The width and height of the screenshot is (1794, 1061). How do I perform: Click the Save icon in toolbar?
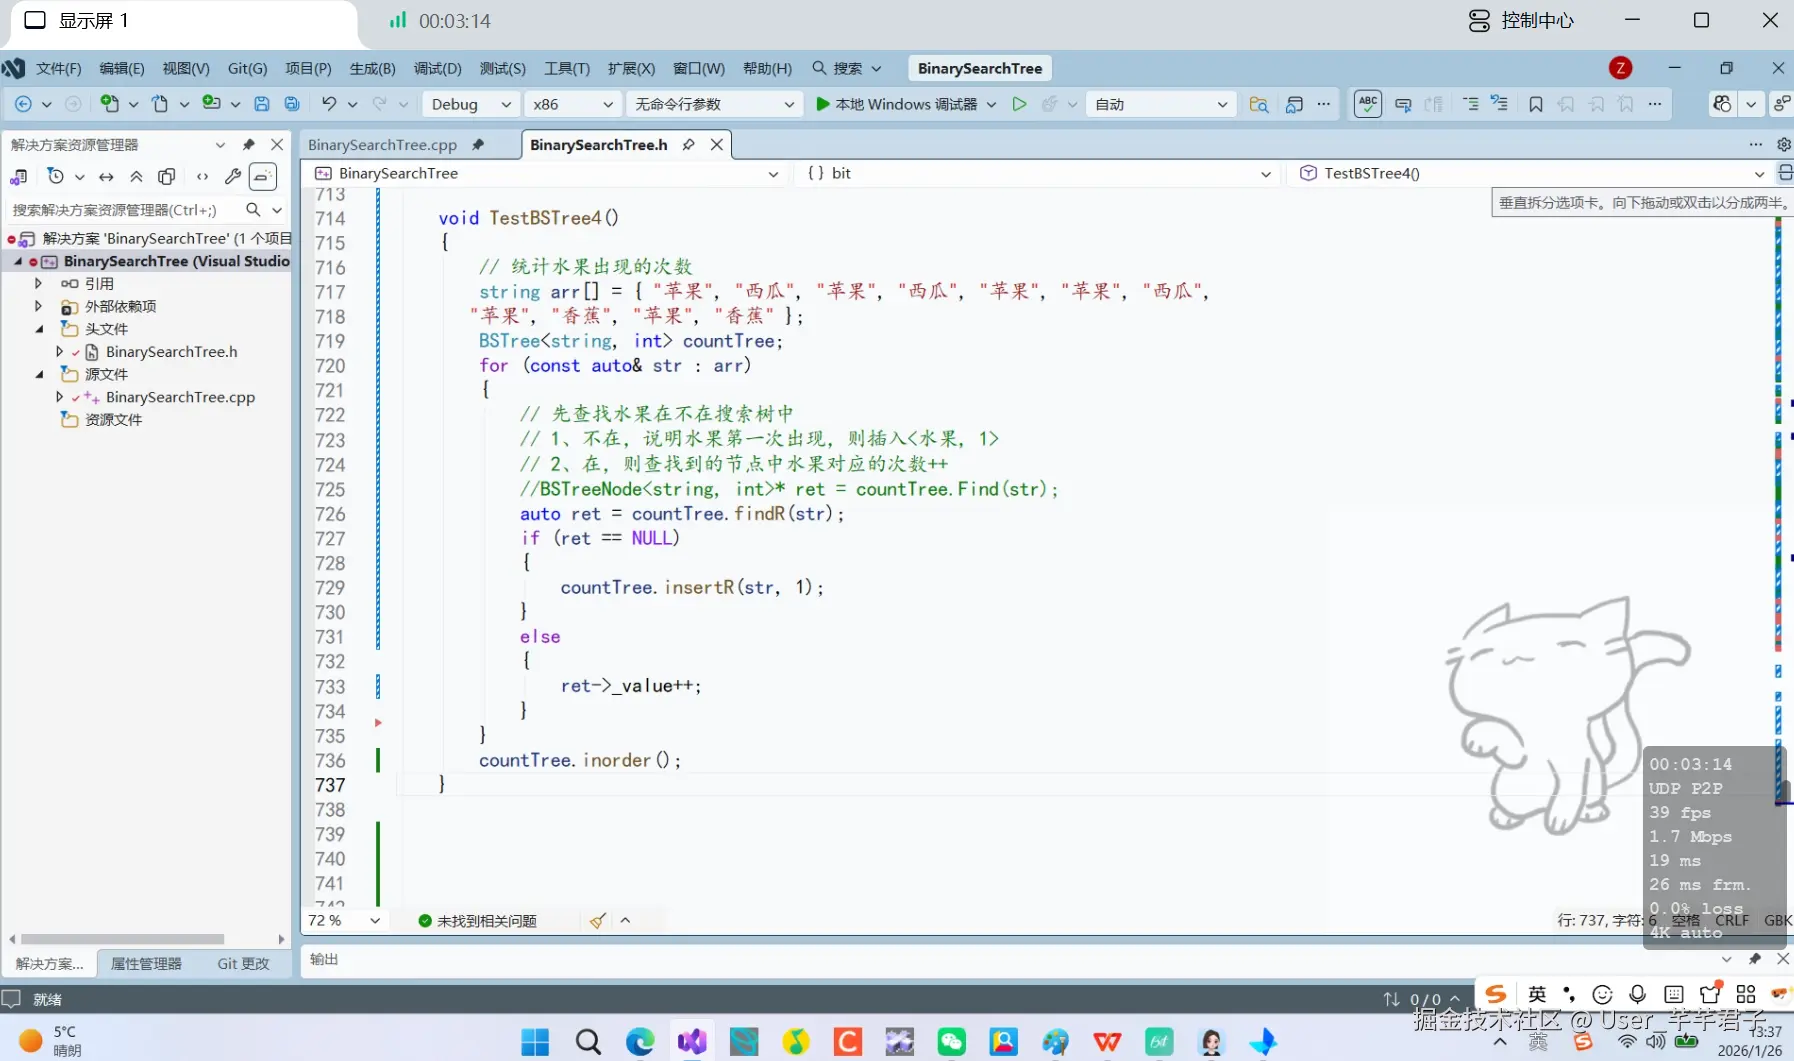point(262,104)
